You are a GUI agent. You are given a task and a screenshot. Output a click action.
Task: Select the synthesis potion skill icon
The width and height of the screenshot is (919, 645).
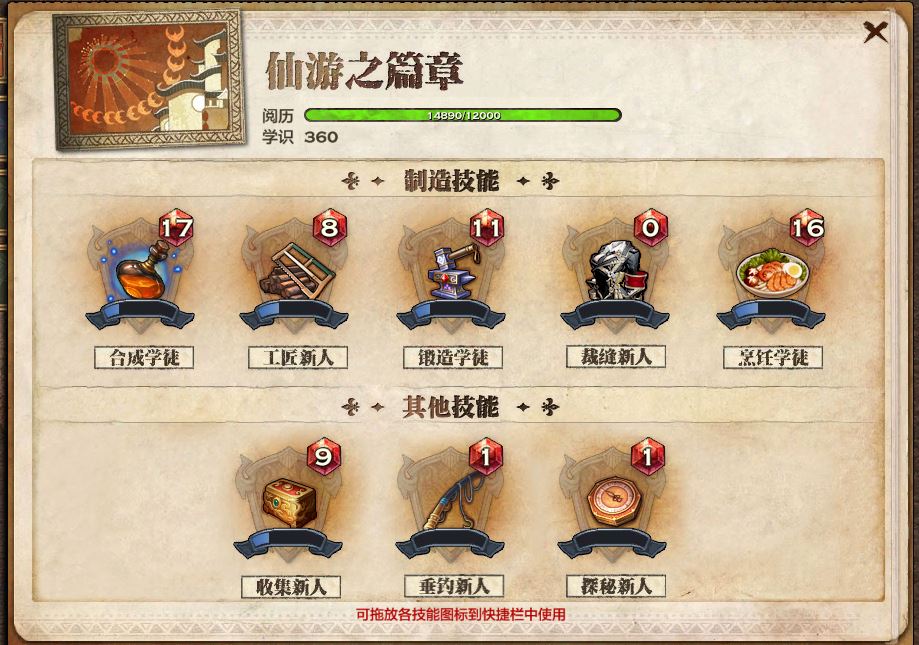pyautogui.click(x=141, y=272)
